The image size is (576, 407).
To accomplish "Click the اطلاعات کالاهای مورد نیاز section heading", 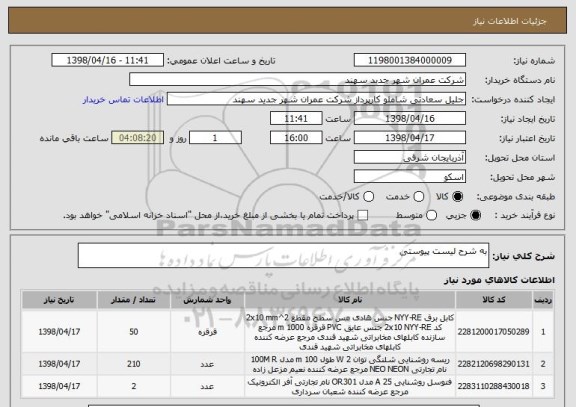I will pyautogui.click(x=499, y=280).
